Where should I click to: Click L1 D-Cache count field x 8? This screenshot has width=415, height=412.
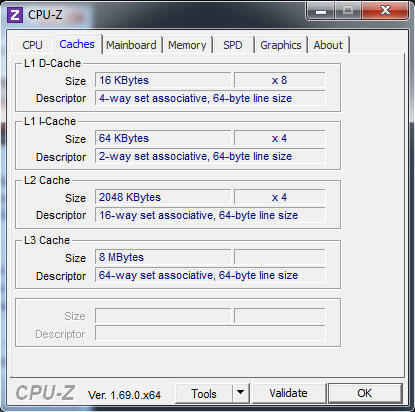coord(279,80)
